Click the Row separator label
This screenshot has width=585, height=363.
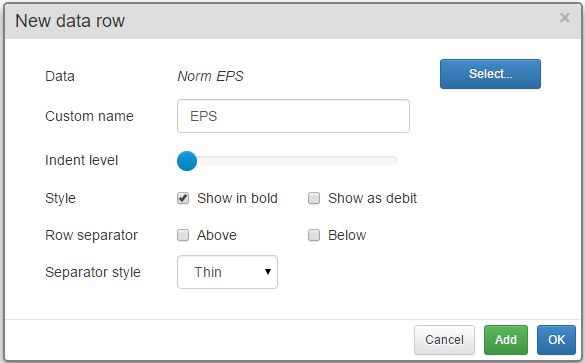point(91,235)
